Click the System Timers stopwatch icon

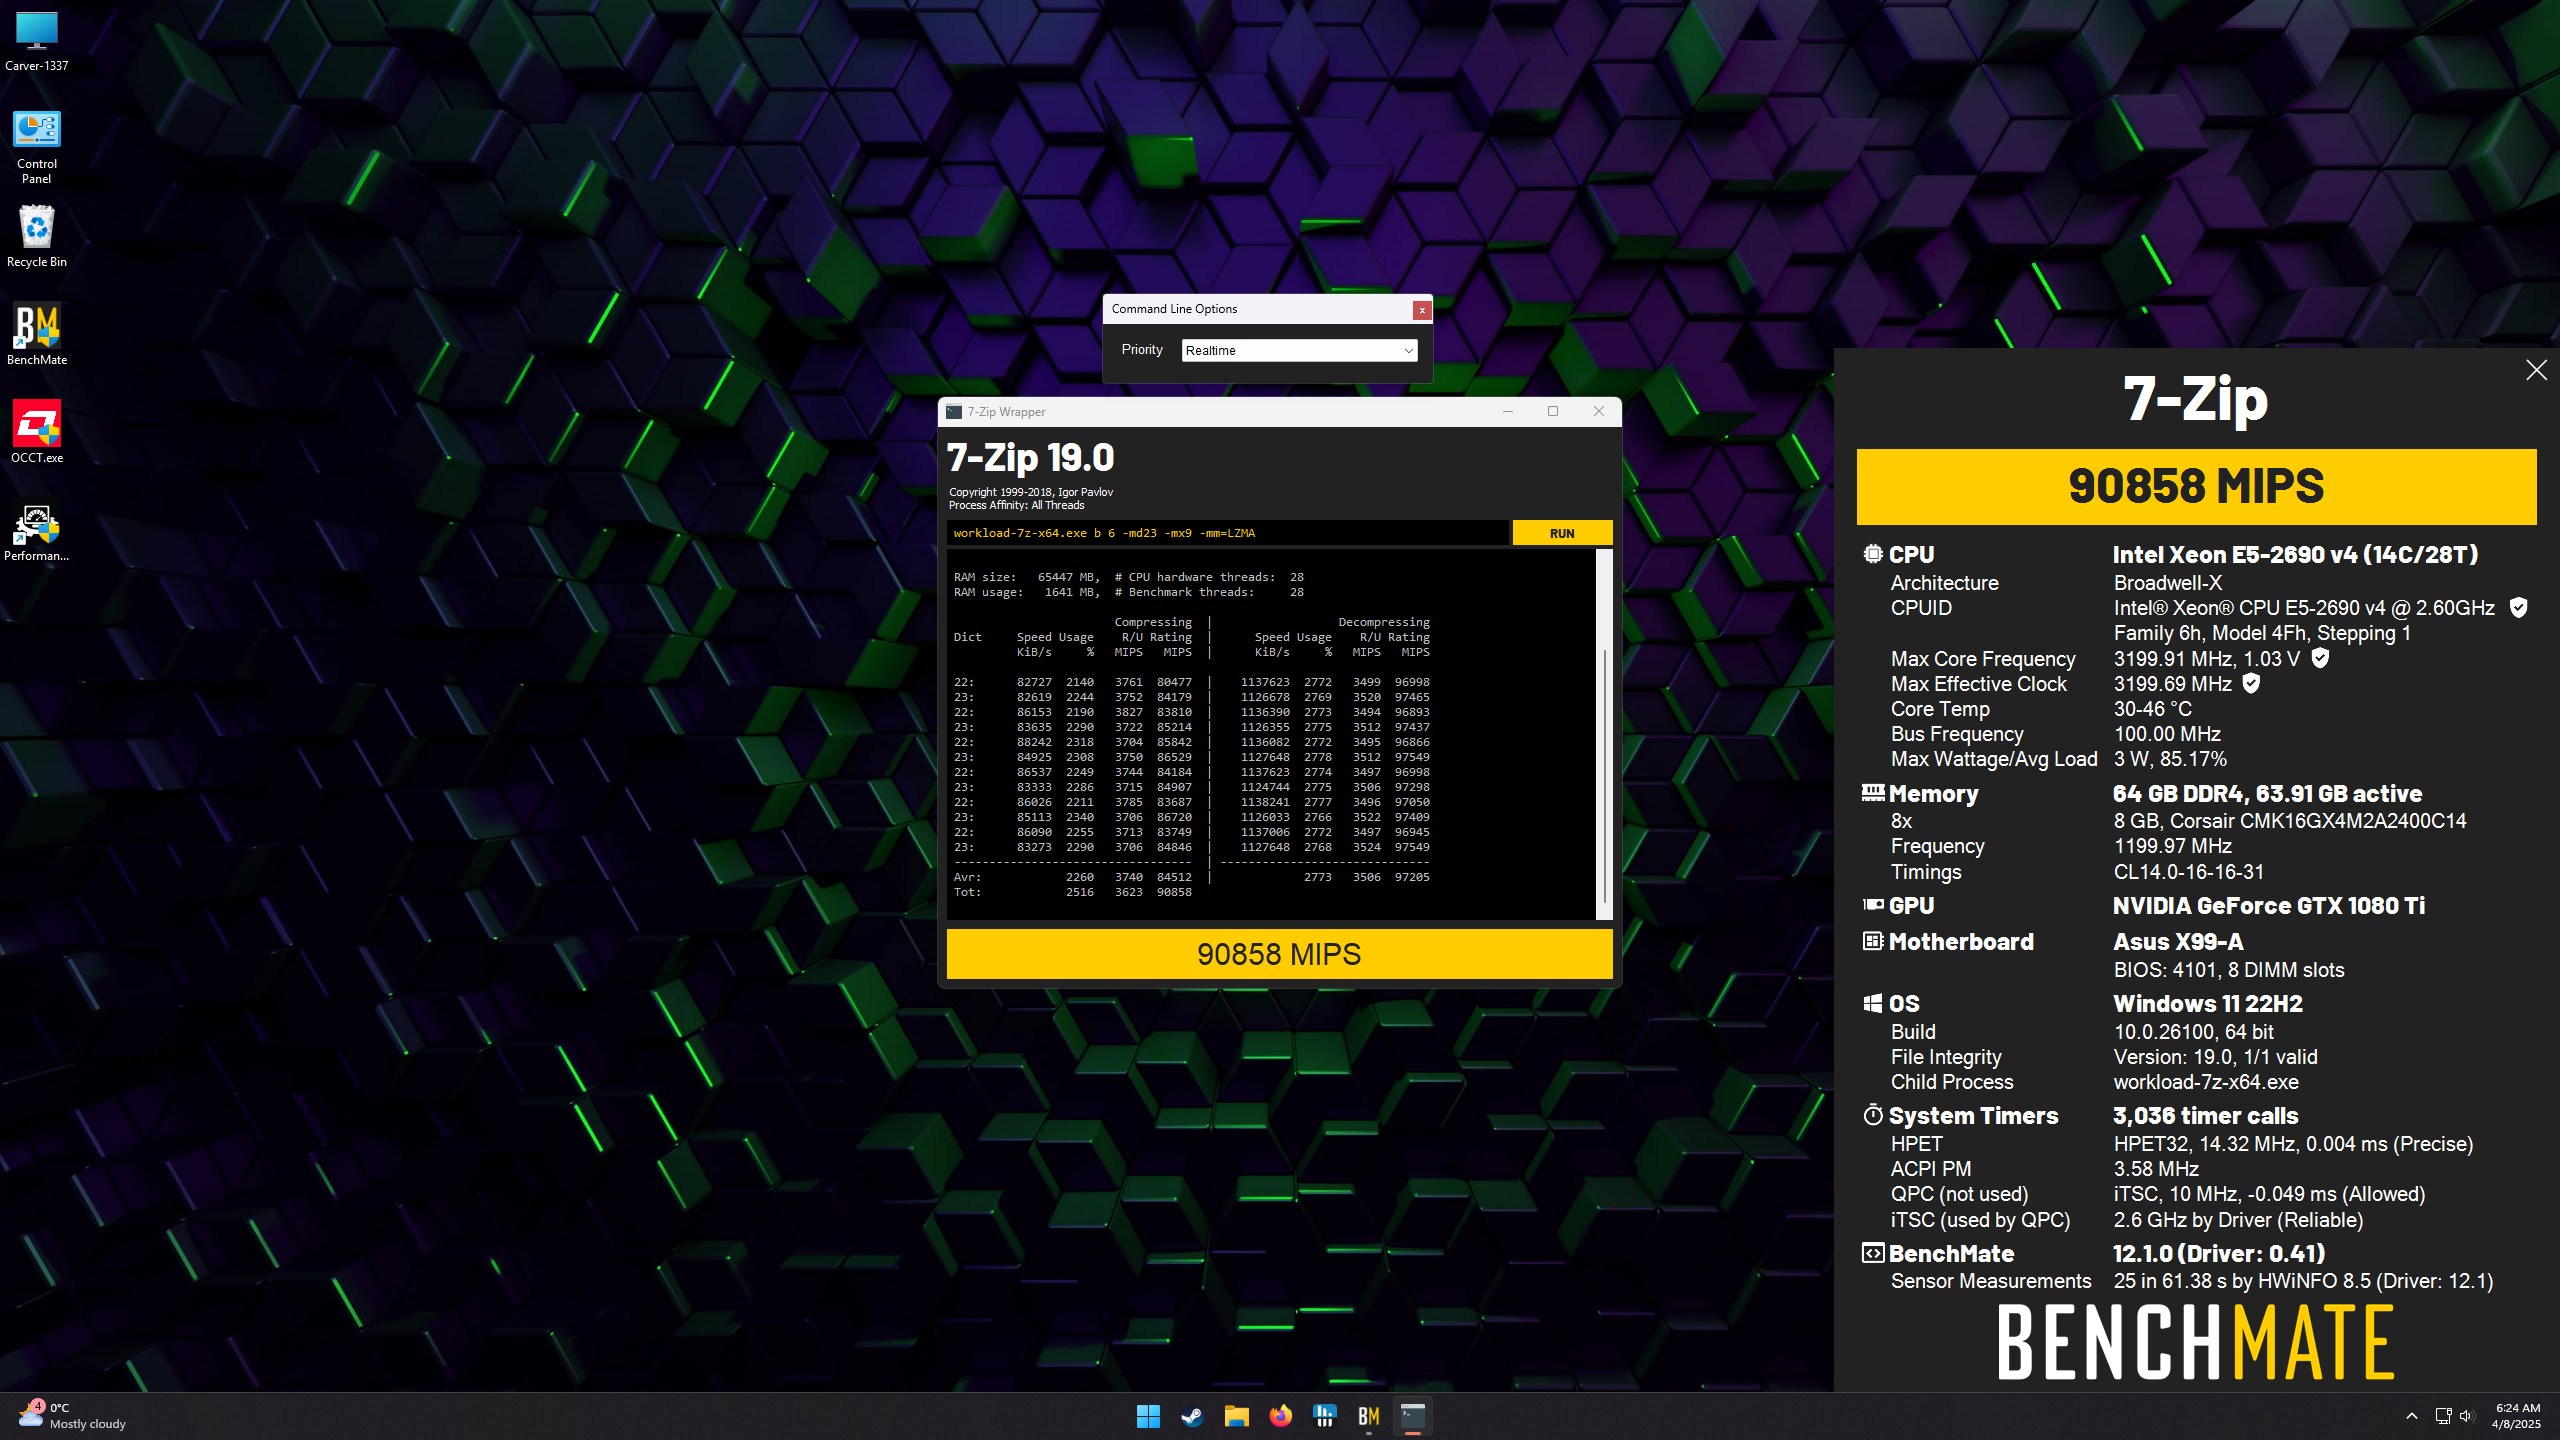pyautogui.click(x=1873, y=1115)
